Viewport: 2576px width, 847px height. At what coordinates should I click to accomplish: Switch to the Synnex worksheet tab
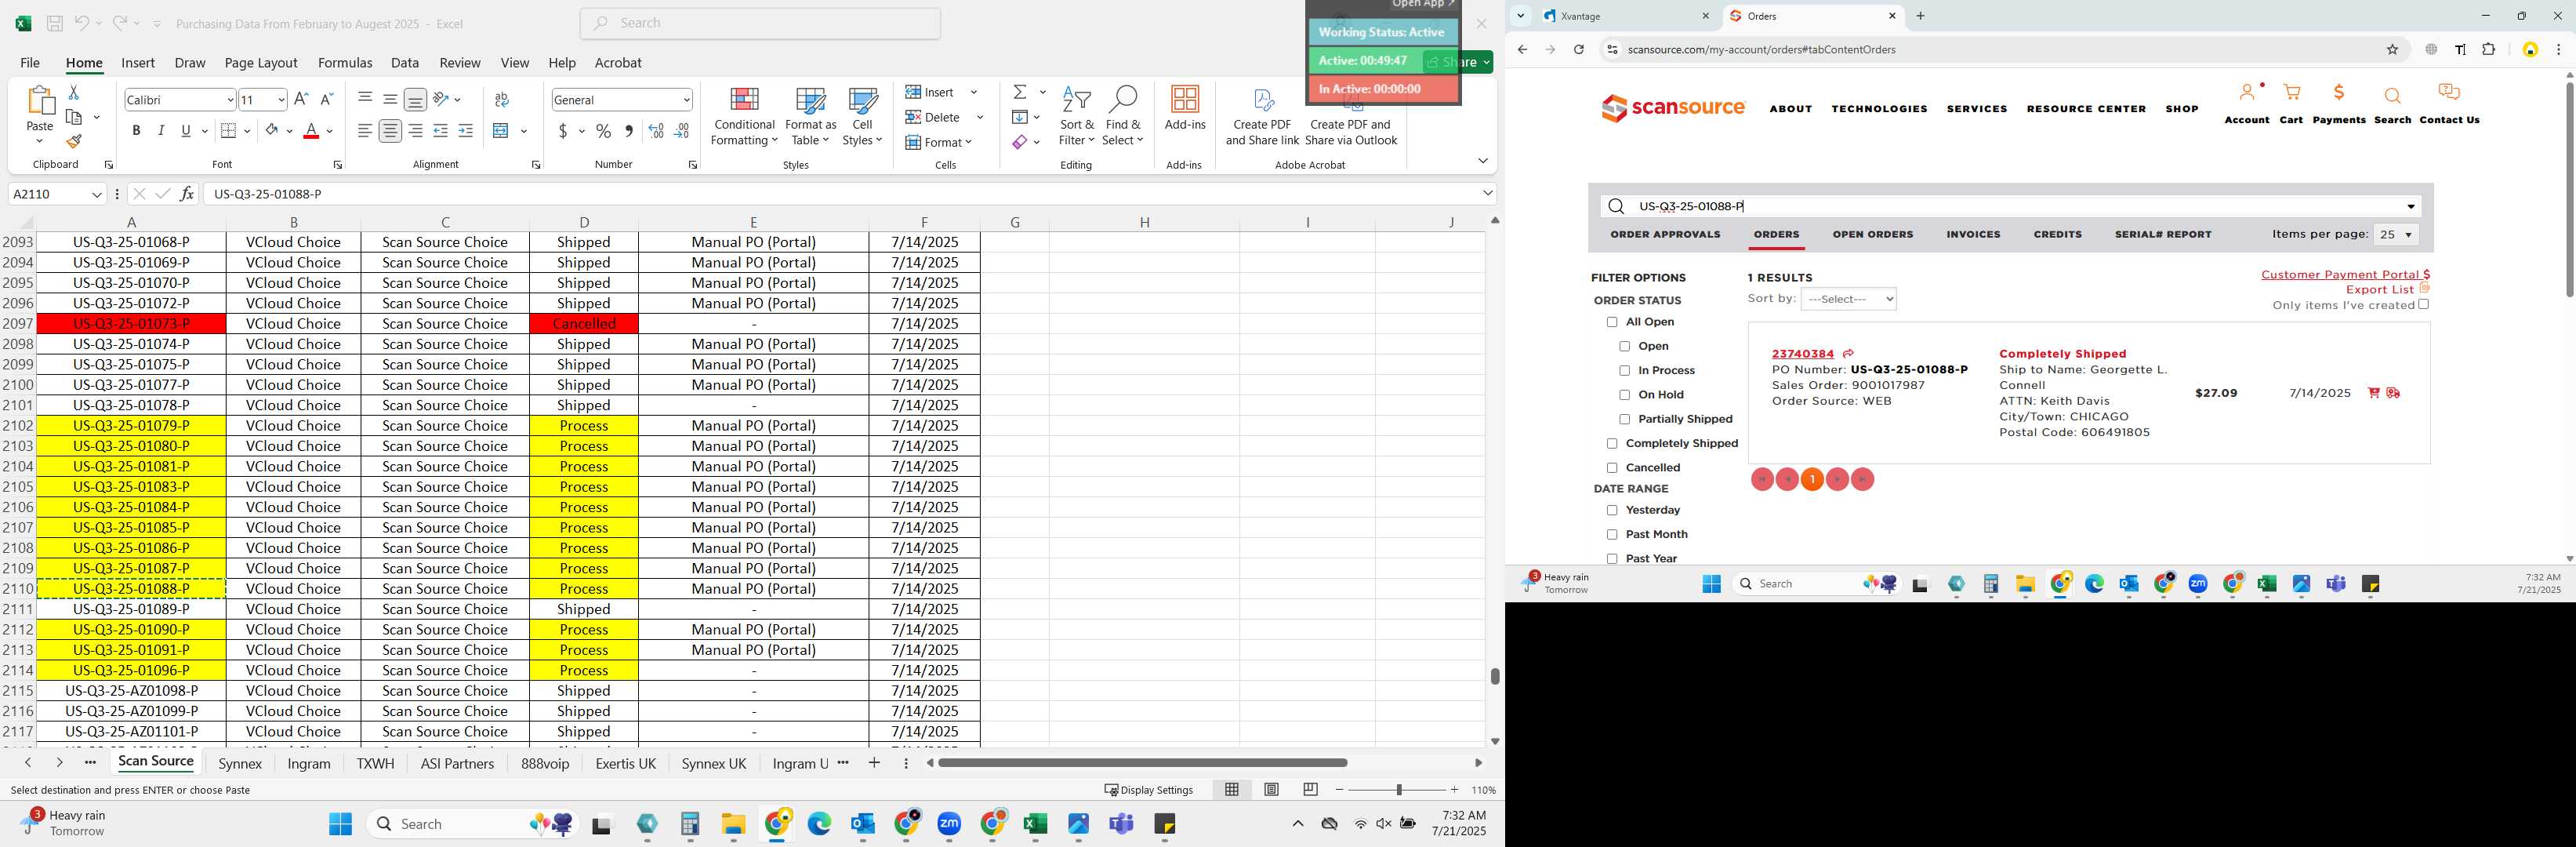[240, 763]
